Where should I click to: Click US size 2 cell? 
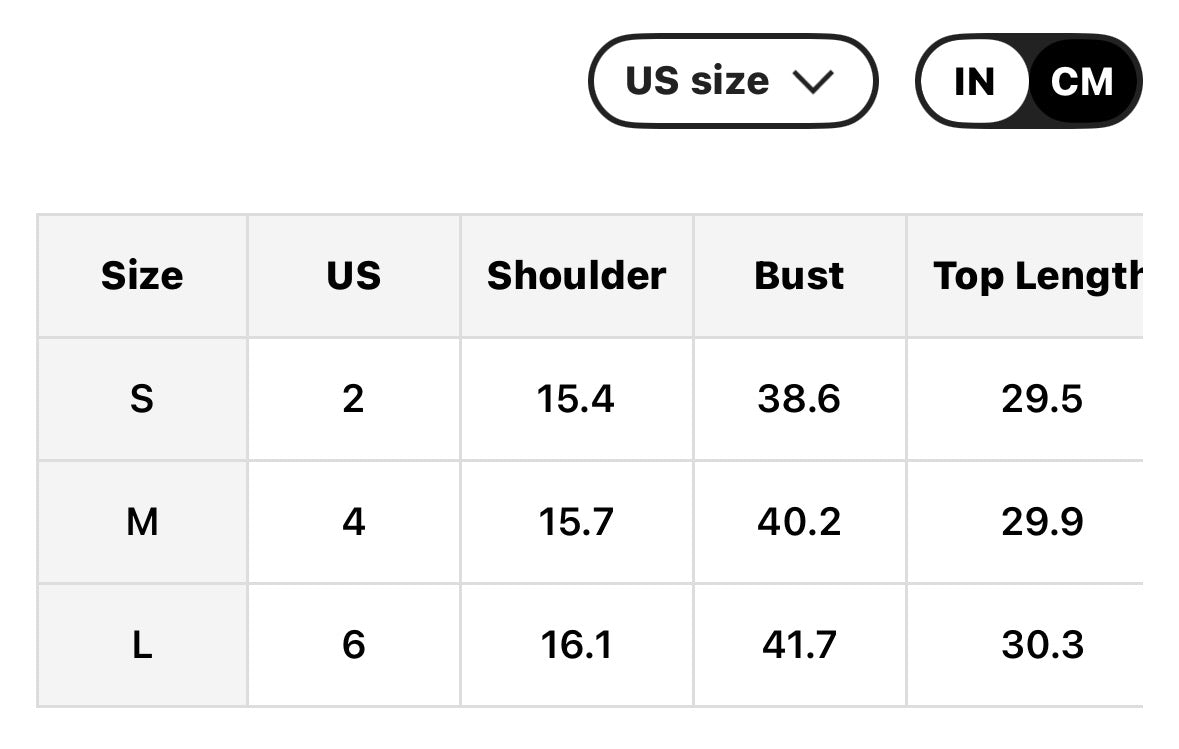pyautogui.click(x=353, y=399)
